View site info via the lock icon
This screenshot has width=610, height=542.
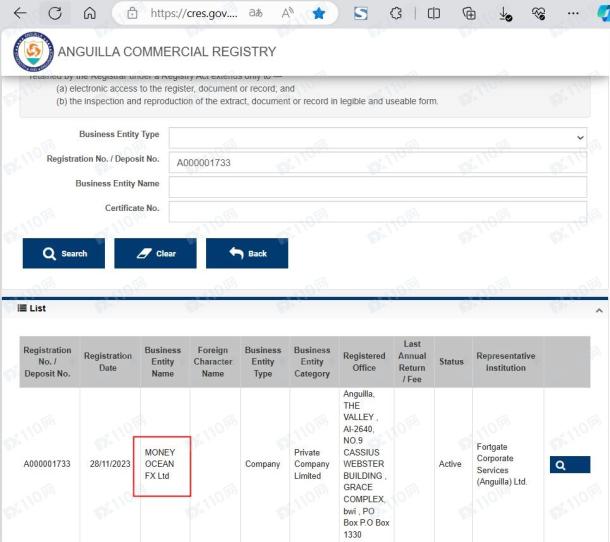(132, 13)
